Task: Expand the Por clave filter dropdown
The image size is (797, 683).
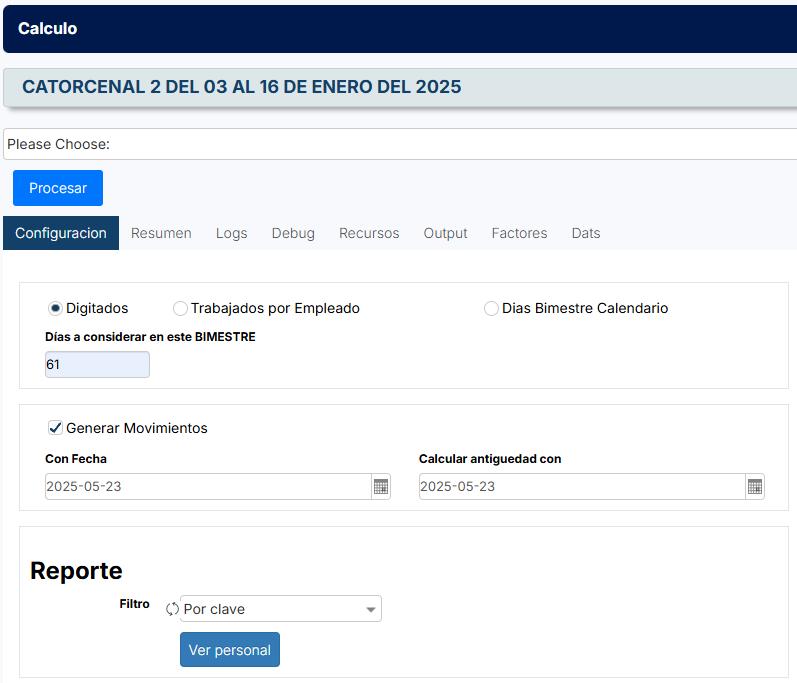Action: pos(281,609)
